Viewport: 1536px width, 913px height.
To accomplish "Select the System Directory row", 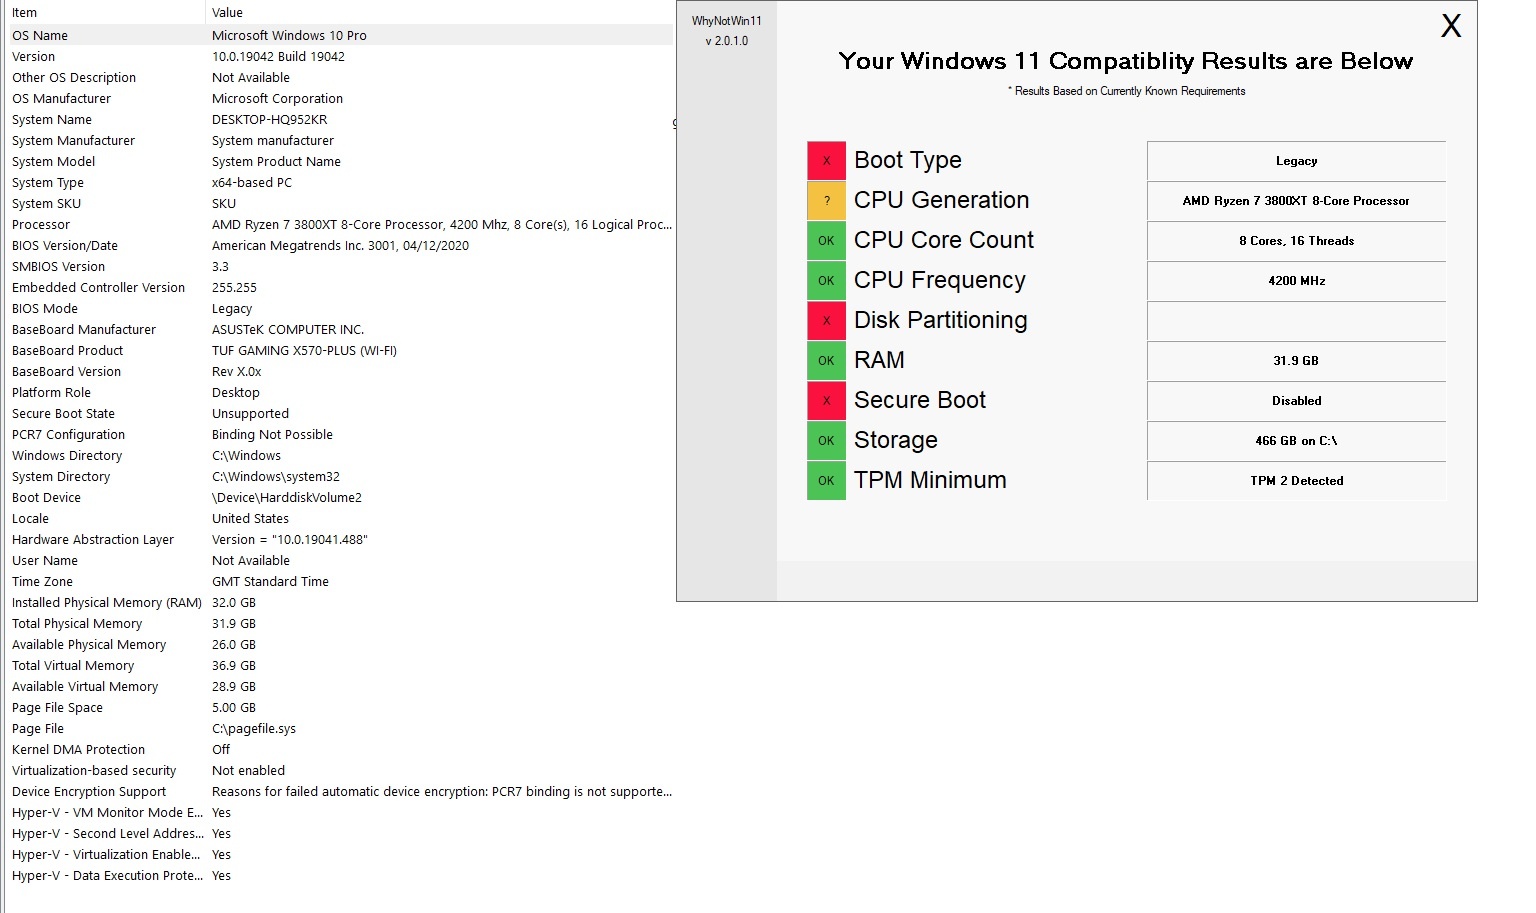I will point(339,476).
